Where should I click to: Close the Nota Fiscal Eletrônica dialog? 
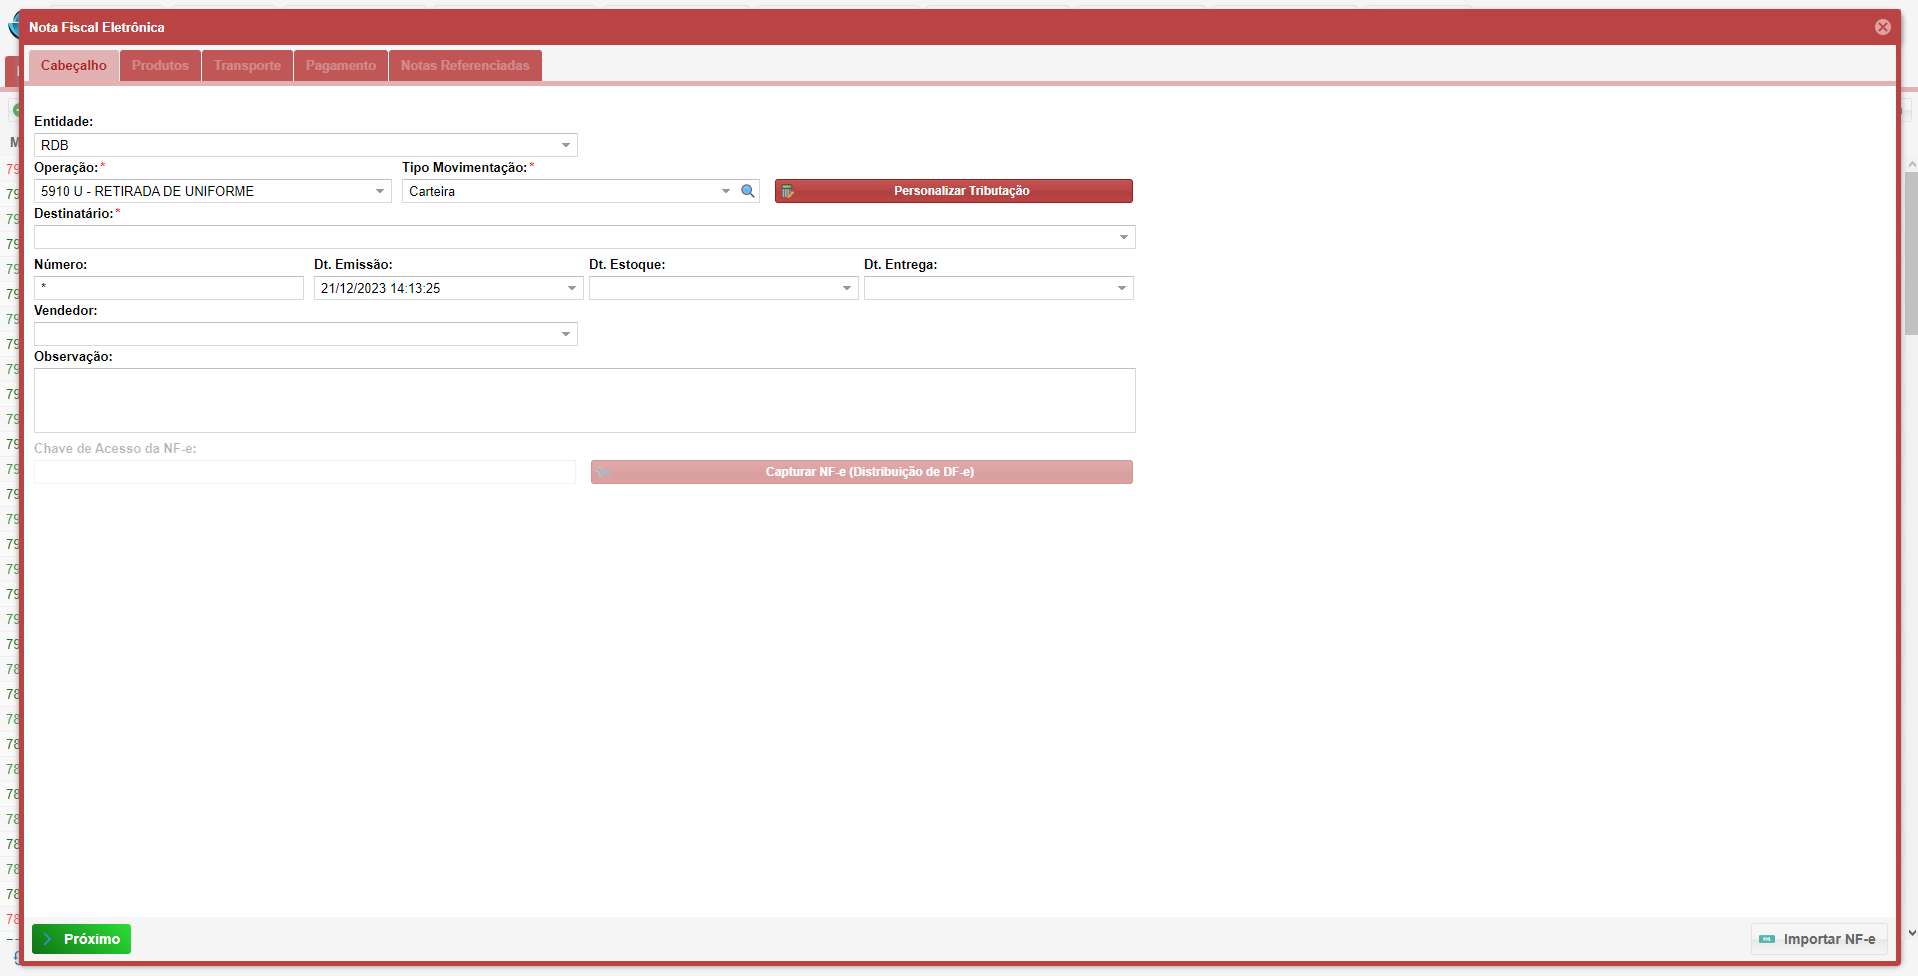[x=1882, y=27]
